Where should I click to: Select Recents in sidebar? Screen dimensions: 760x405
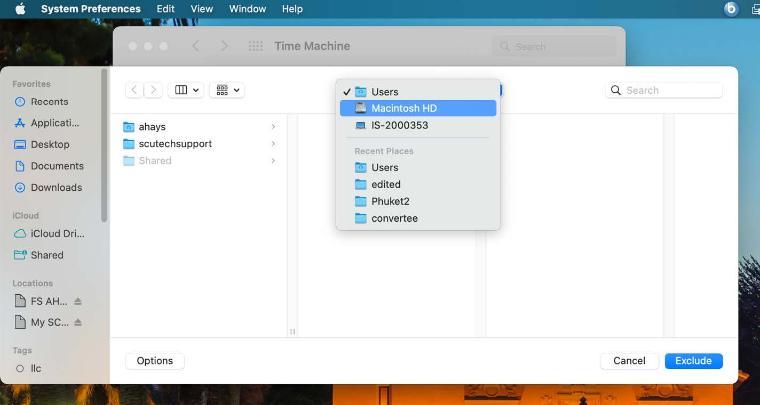48,102
